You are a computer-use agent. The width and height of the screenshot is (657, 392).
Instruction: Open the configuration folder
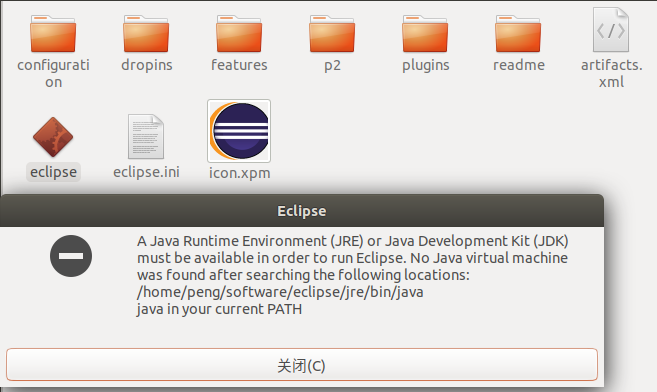[53, 34]
